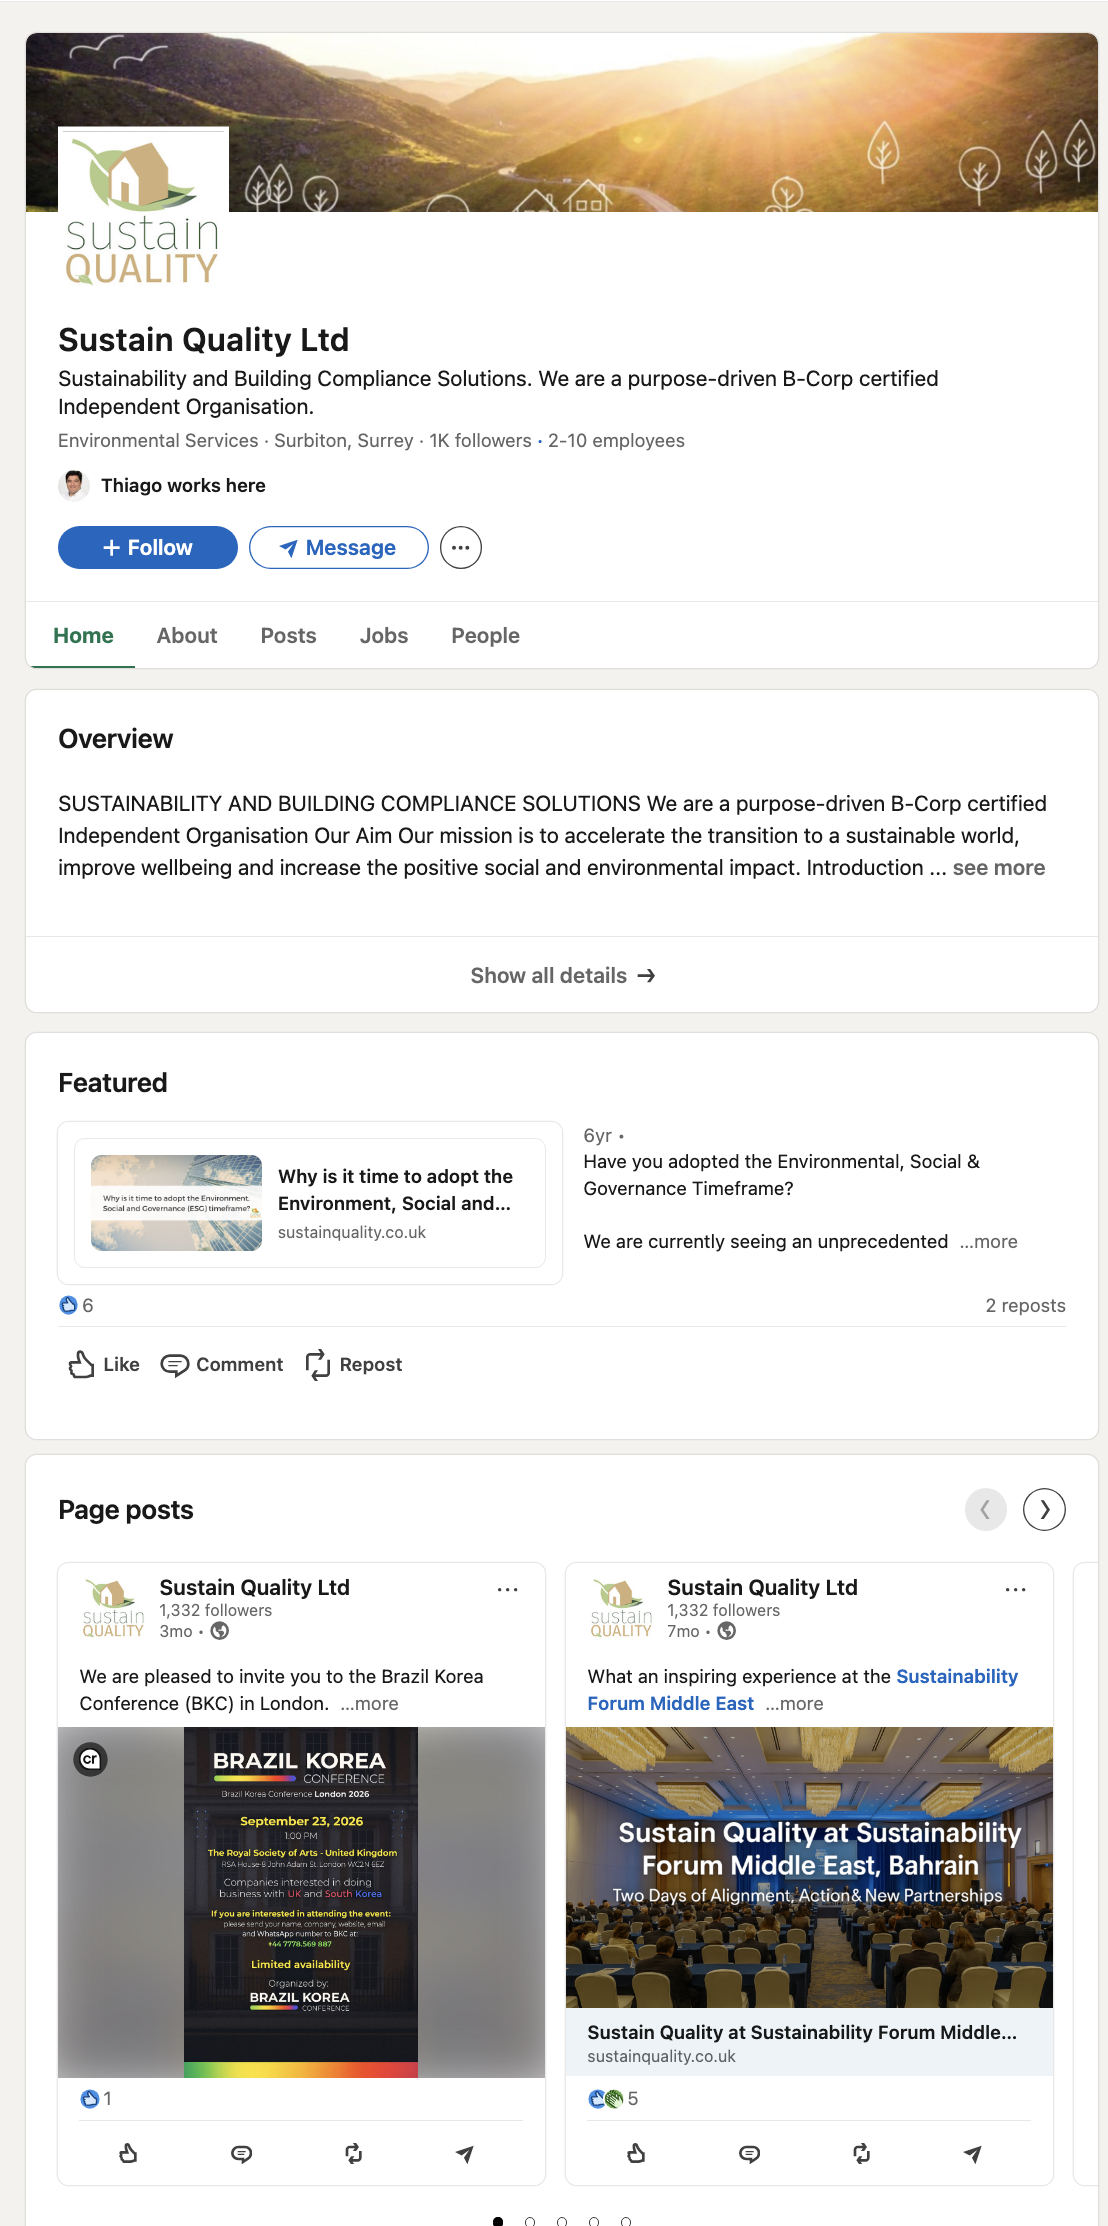Click the Like thumbs-up on the Featured post
This screenshot has width=1108, height=2226.
click(103, 1364)
